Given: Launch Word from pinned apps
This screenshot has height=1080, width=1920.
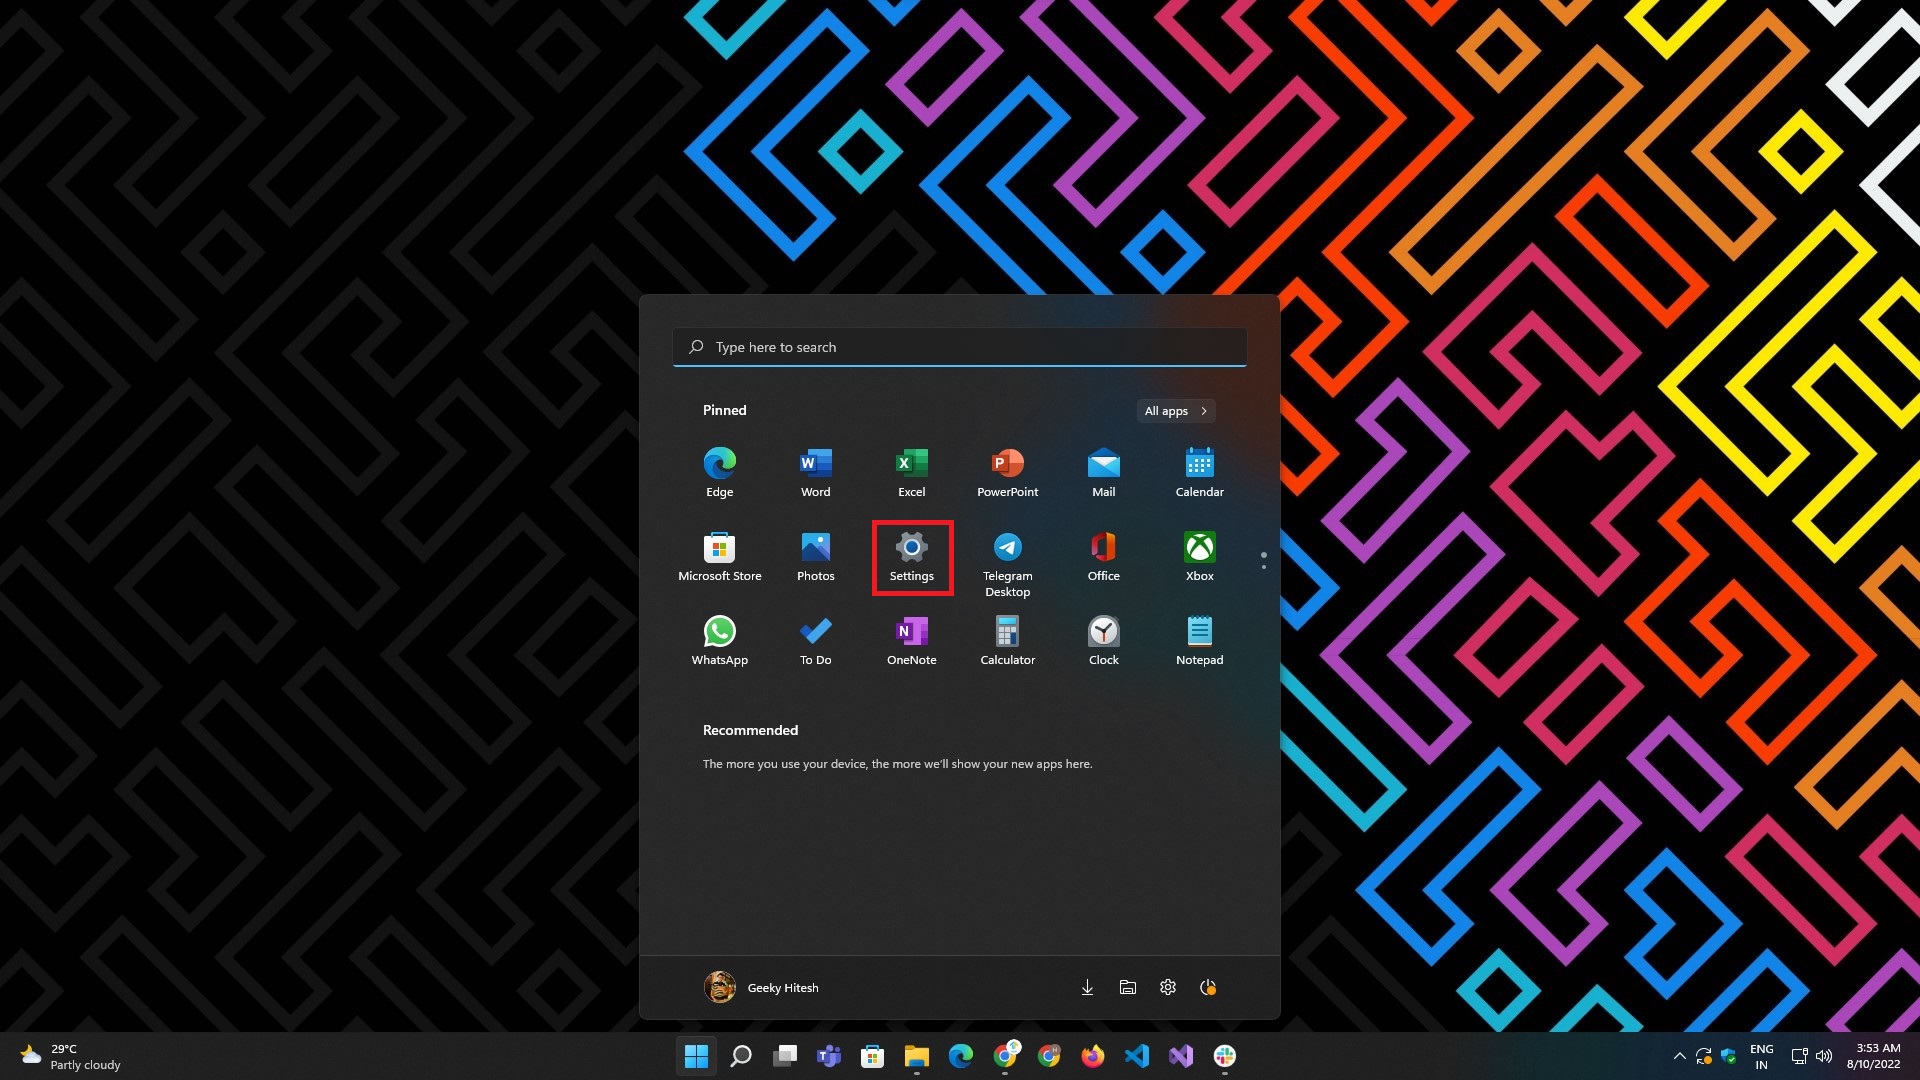Looking at the screenshot, I should (x=815, y=472).
